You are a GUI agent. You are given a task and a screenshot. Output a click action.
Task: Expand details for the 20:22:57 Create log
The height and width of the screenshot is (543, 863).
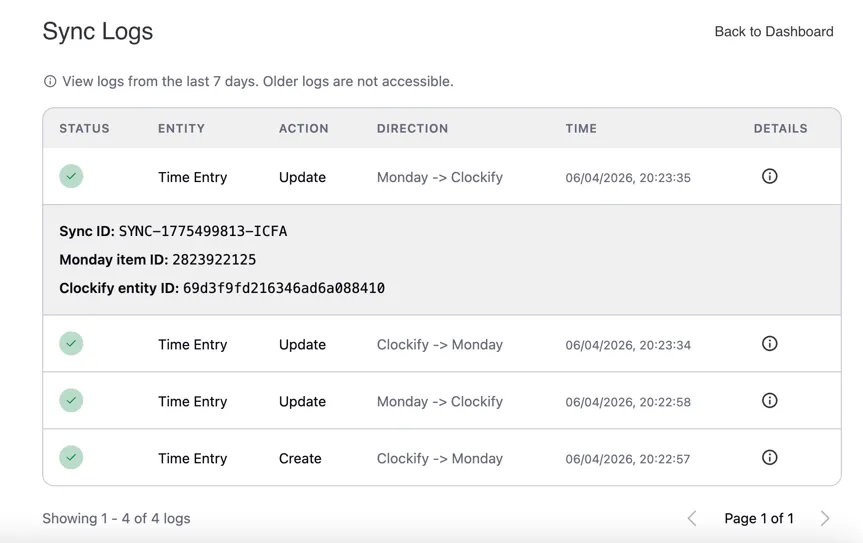(x=769, y=457)
